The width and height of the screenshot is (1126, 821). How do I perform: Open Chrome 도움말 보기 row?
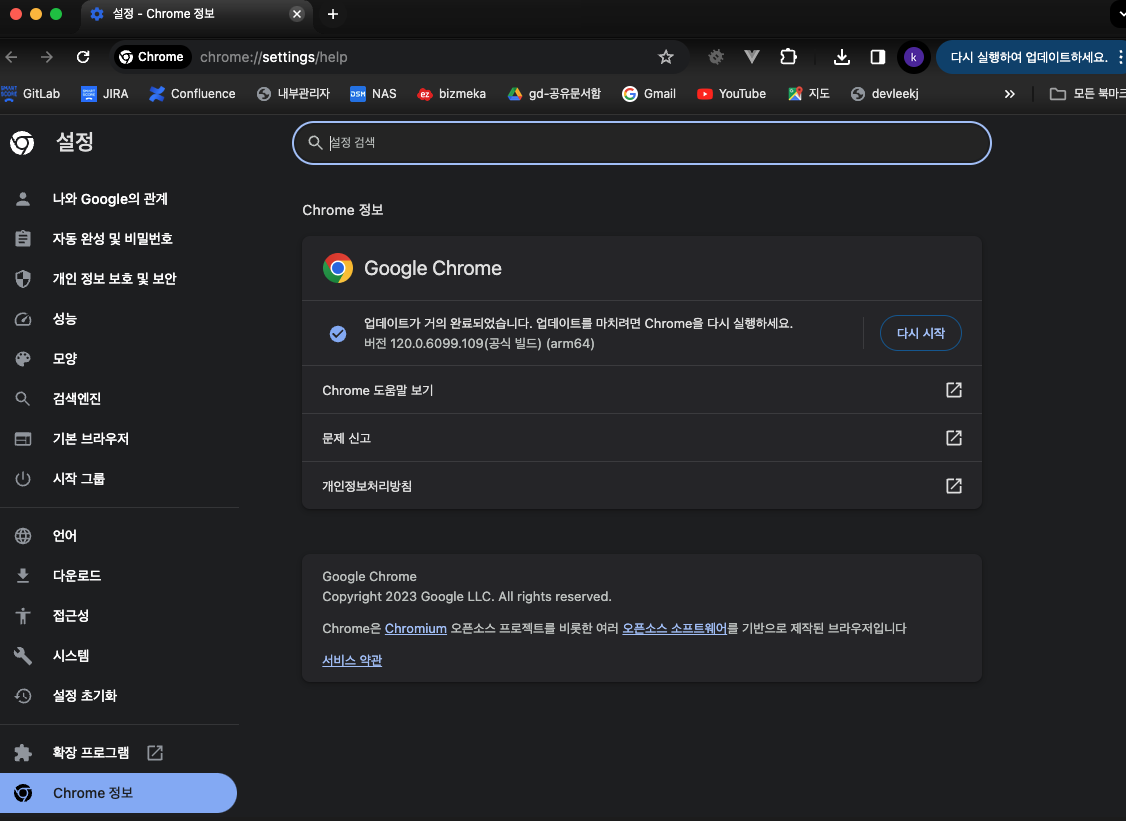641,390
